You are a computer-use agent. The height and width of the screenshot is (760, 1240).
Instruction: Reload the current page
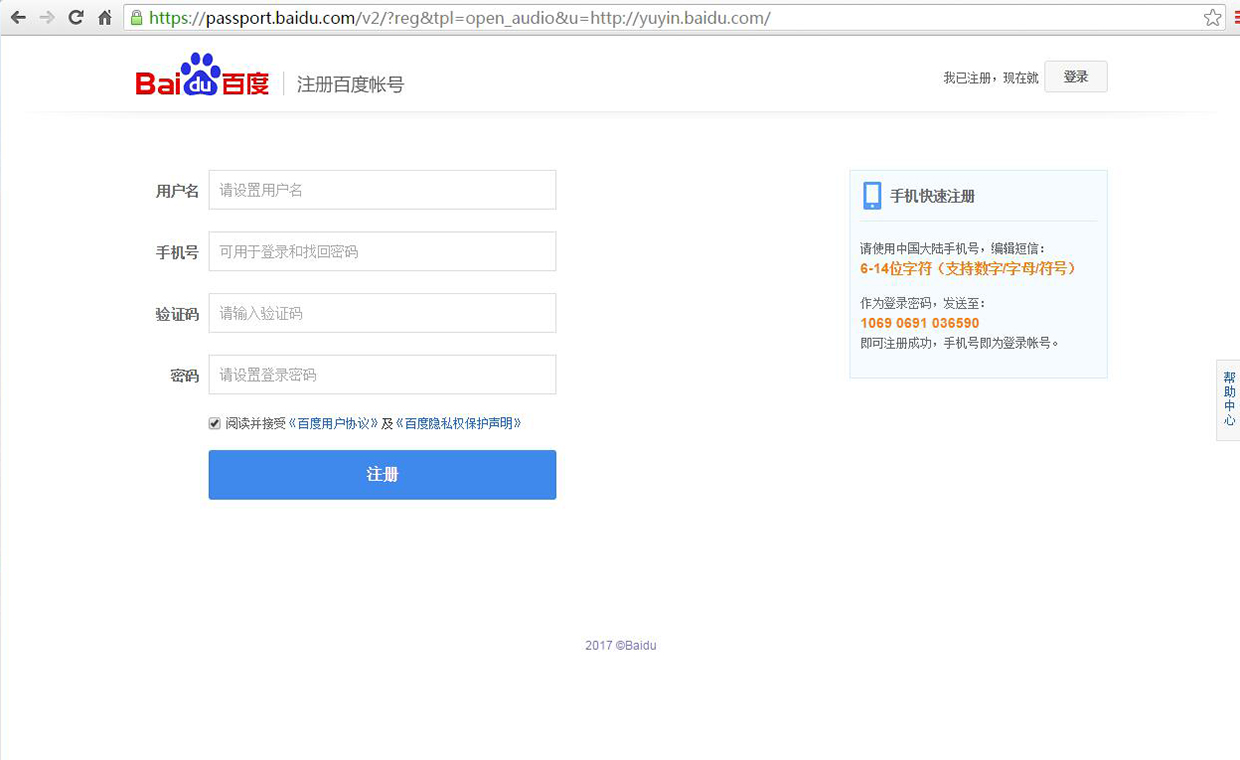[x=75, y=18]
